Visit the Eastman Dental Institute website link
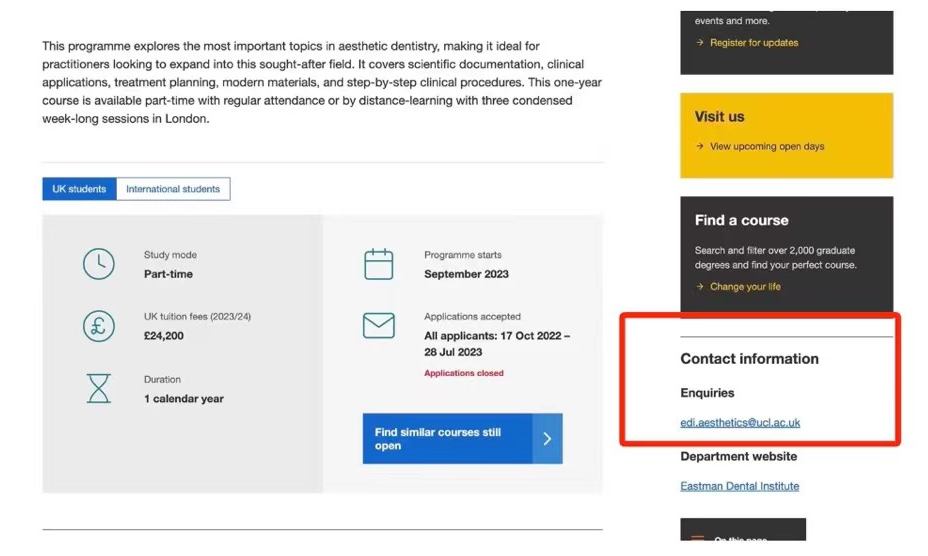Image resolution: width=928 pixels, height=556 pixels. point(739,487)
